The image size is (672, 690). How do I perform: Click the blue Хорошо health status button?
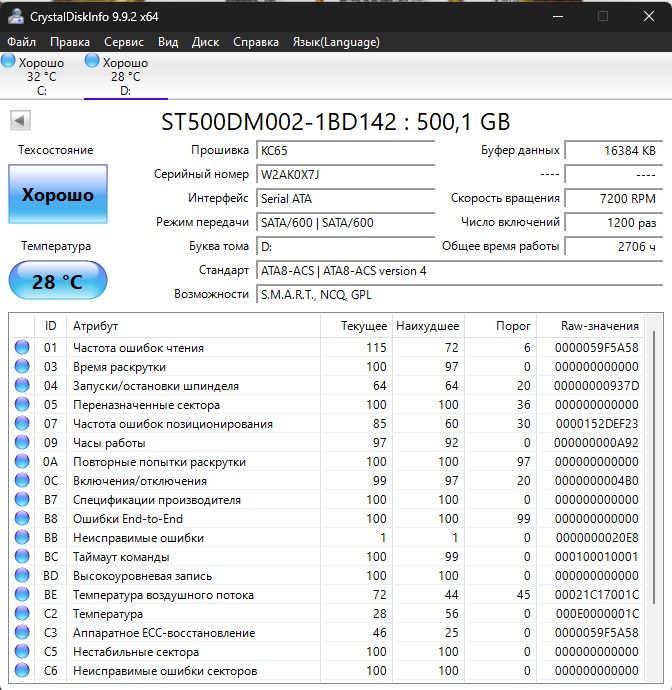[58, 194]
